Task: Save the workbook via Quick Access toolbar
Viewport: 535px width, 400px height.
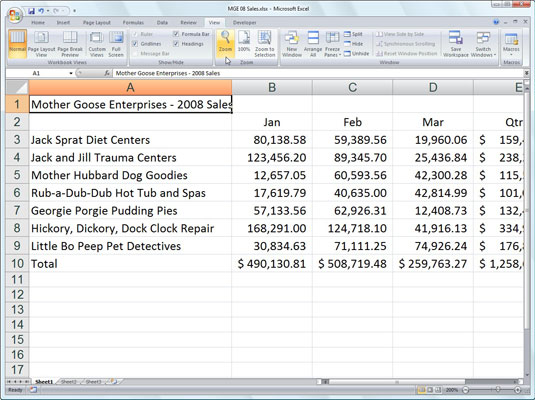Action: tap(31, 11)
